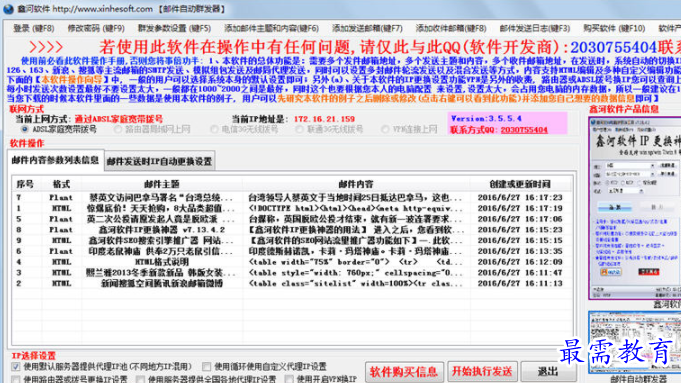Image resolution: width=681 pixels, height=383 pixels.
Task: Open 添加收件邮箱(键F8) menu
Action: point(451,29)
